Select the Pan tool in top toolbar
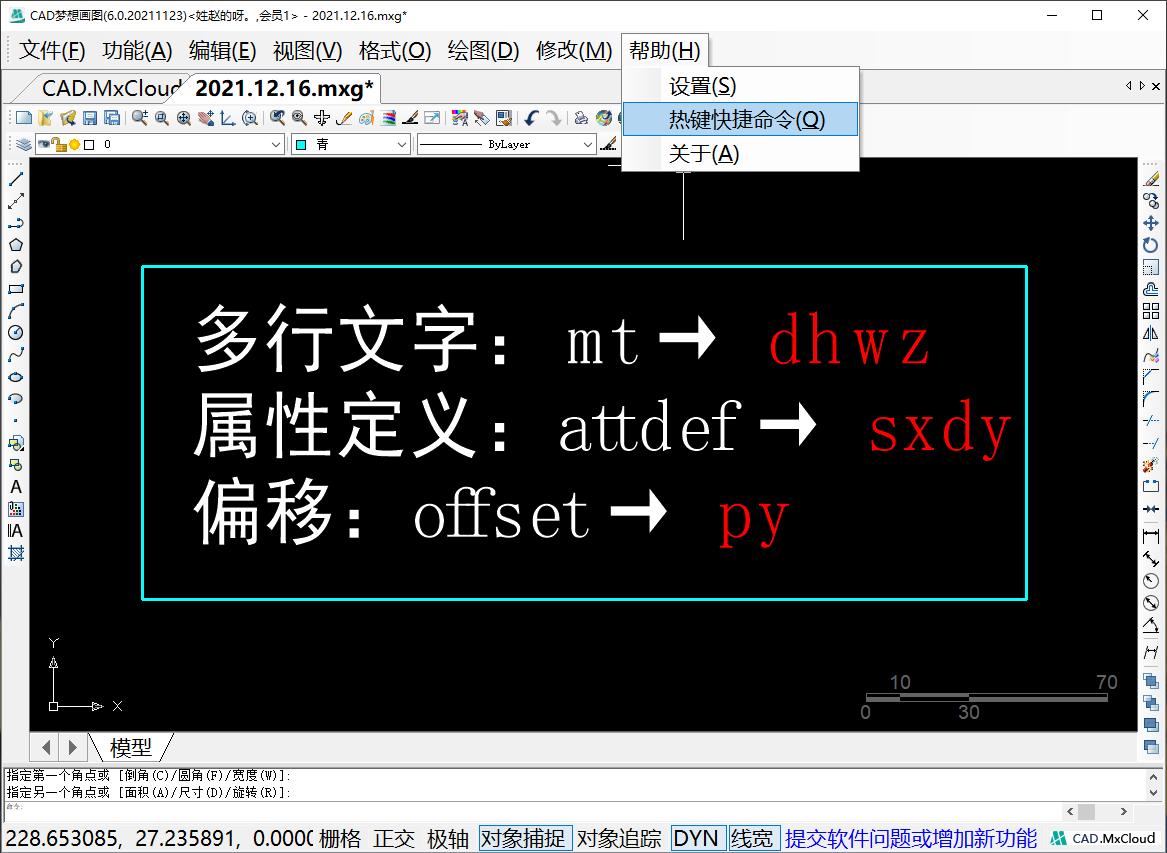1167x853 pixels. click(207, 118)
